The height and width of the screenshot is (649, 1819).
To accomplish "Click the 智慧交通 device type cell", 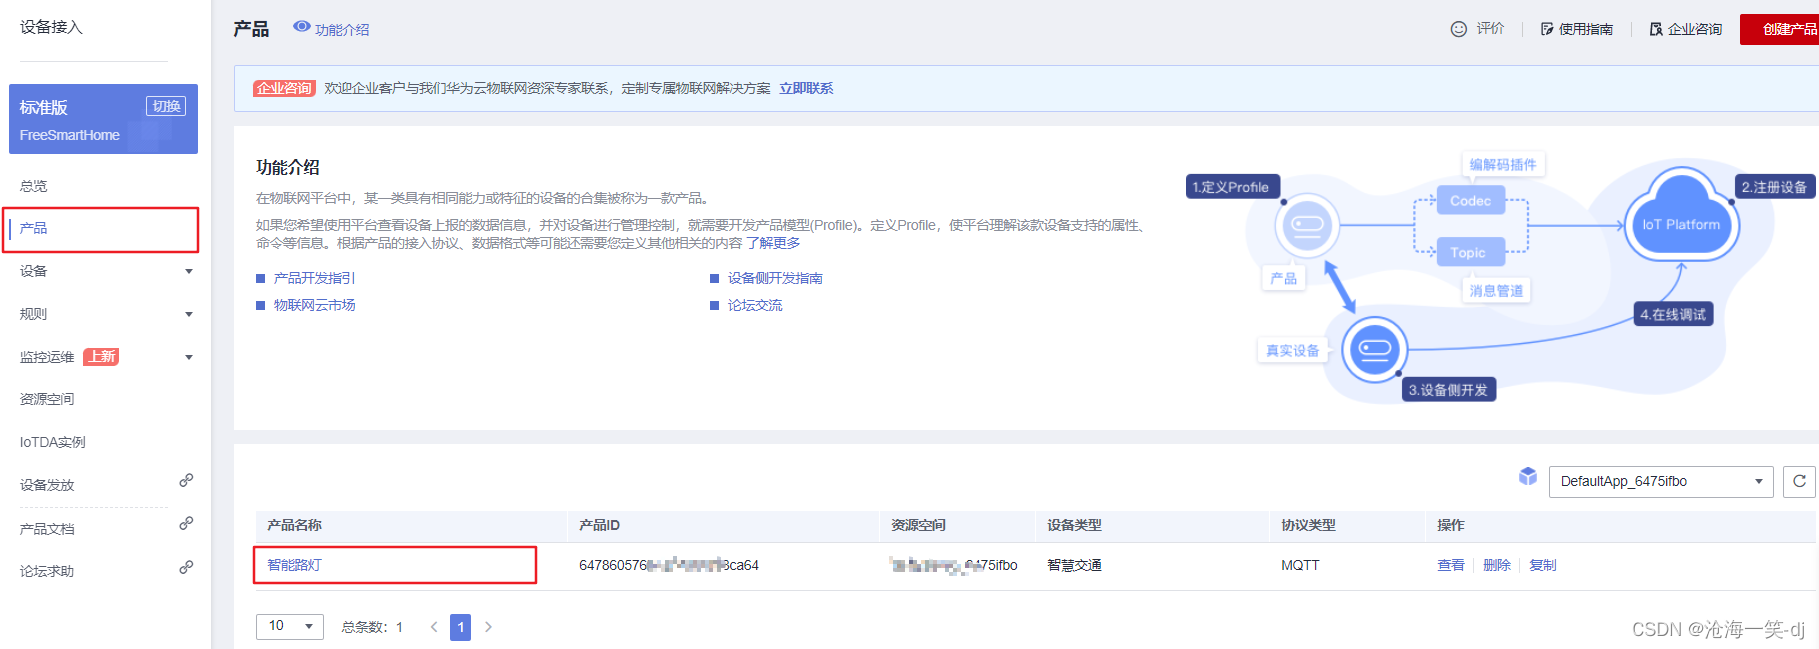I will (x=1074, y=565).
